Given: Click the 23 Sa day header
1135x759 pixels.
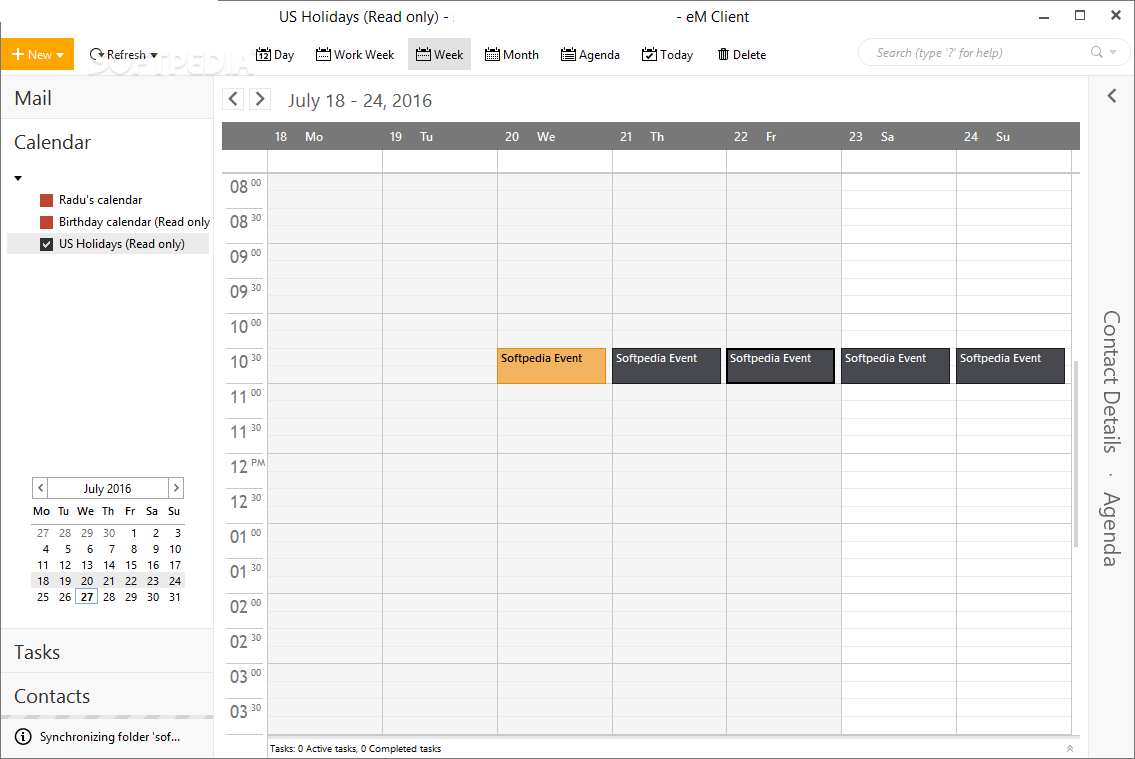Looking at the screenshot, I should [899, 137].
